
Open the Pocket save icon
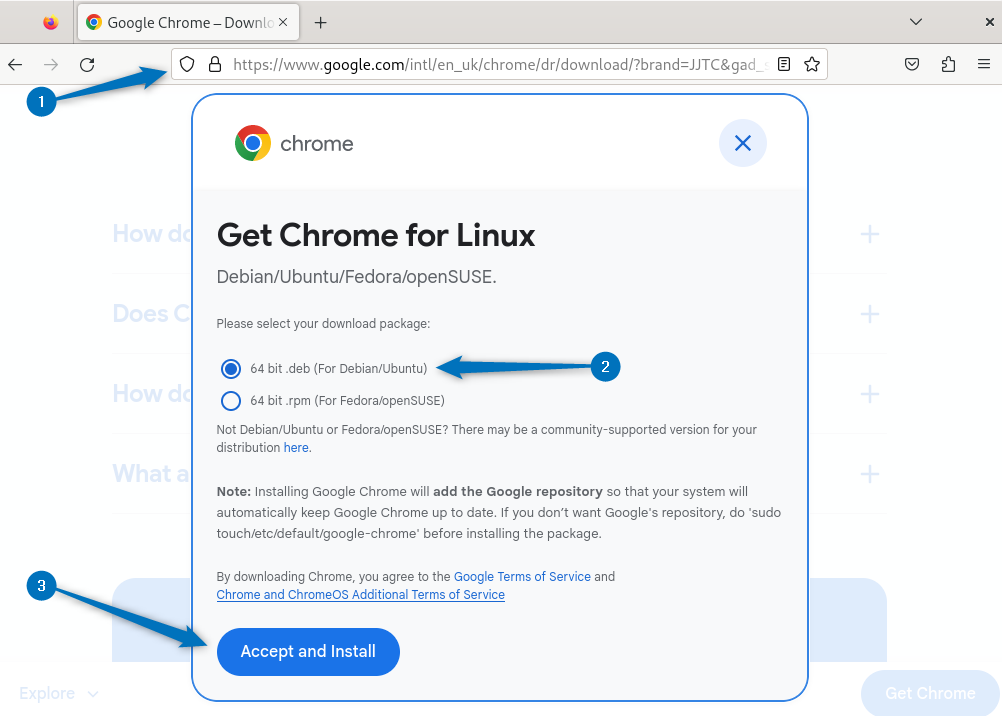(x=912, y=65)
